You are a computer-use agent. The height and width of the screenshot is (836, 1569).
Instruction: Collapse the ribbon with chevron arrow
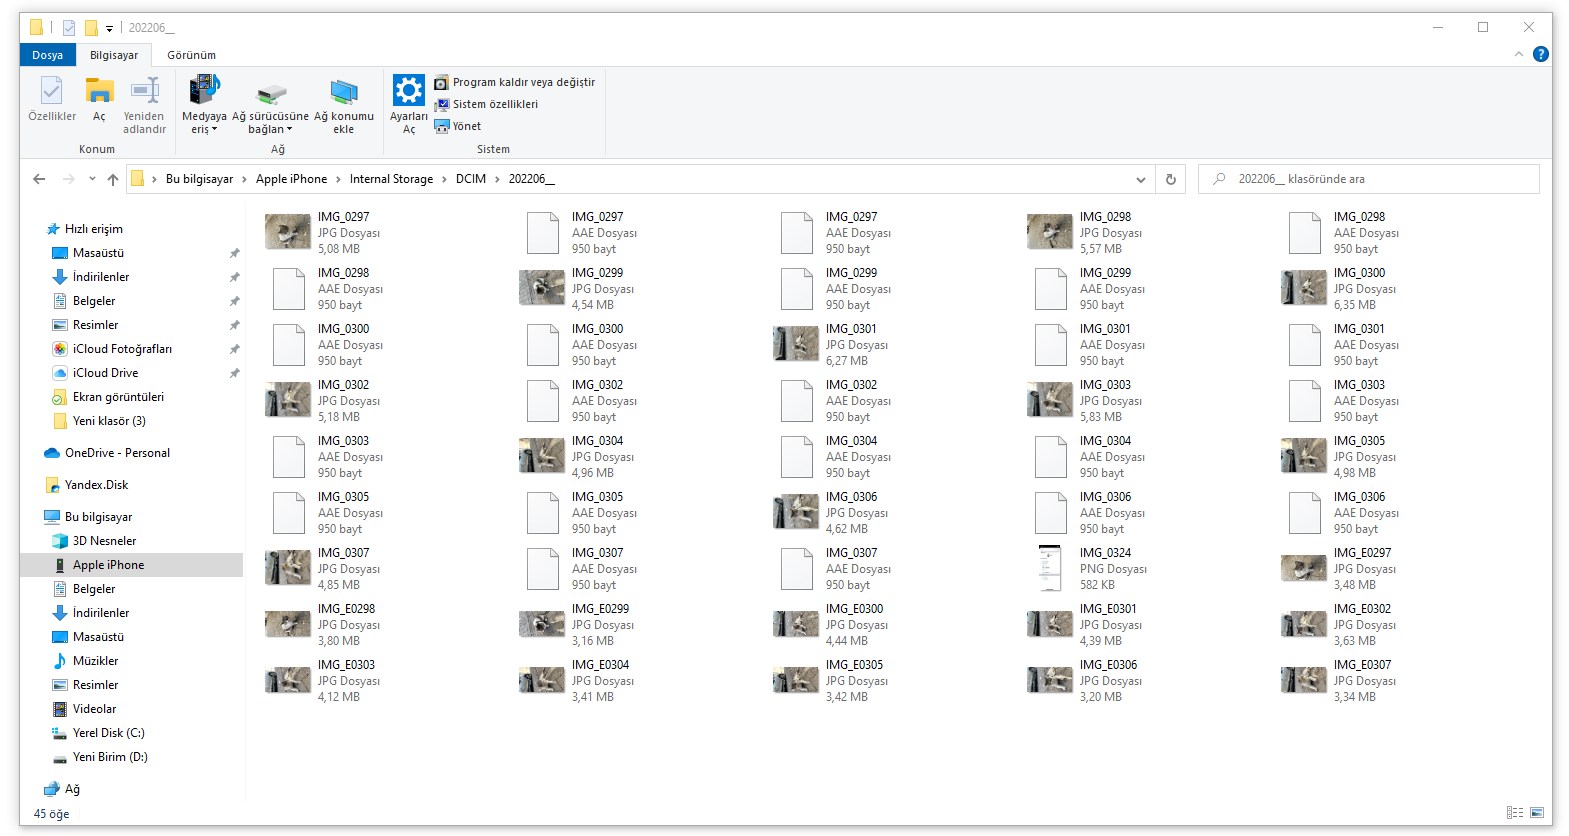[1519, 54]
